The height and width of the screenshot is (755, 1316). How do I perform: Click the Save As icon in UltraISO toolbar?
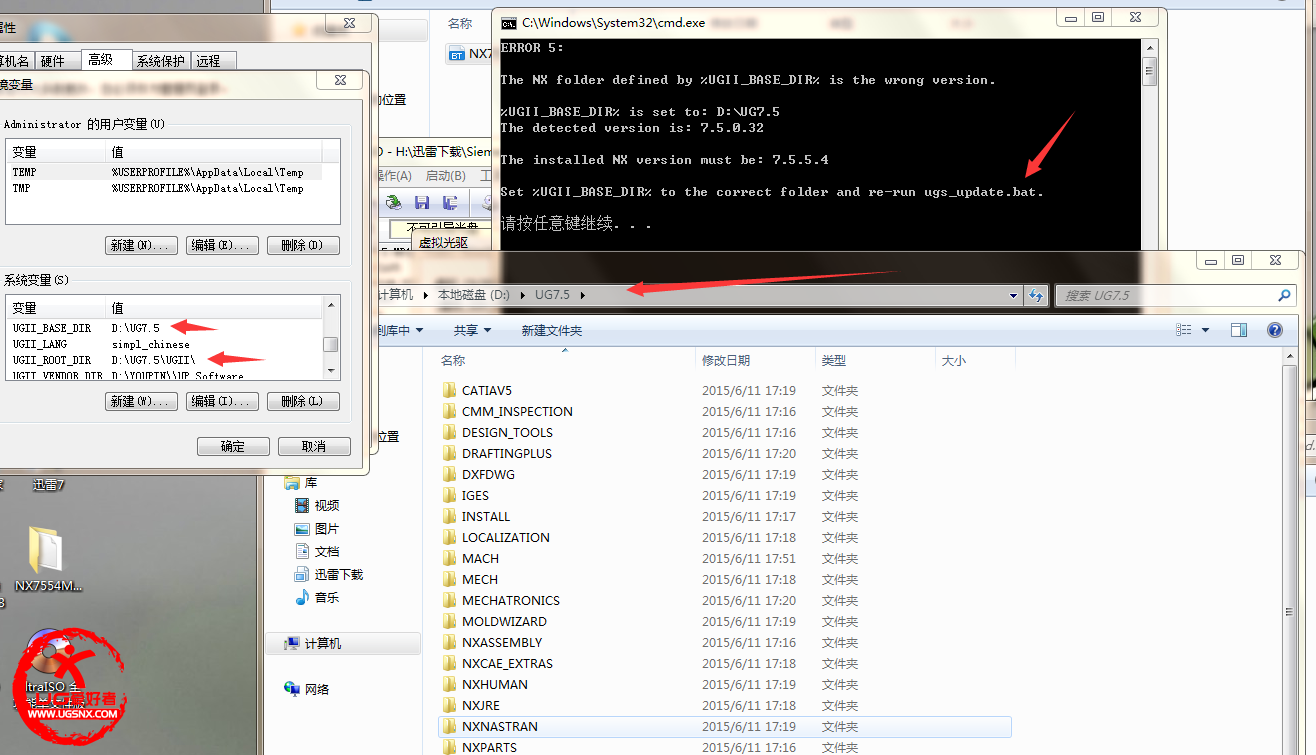click(450, 202)
